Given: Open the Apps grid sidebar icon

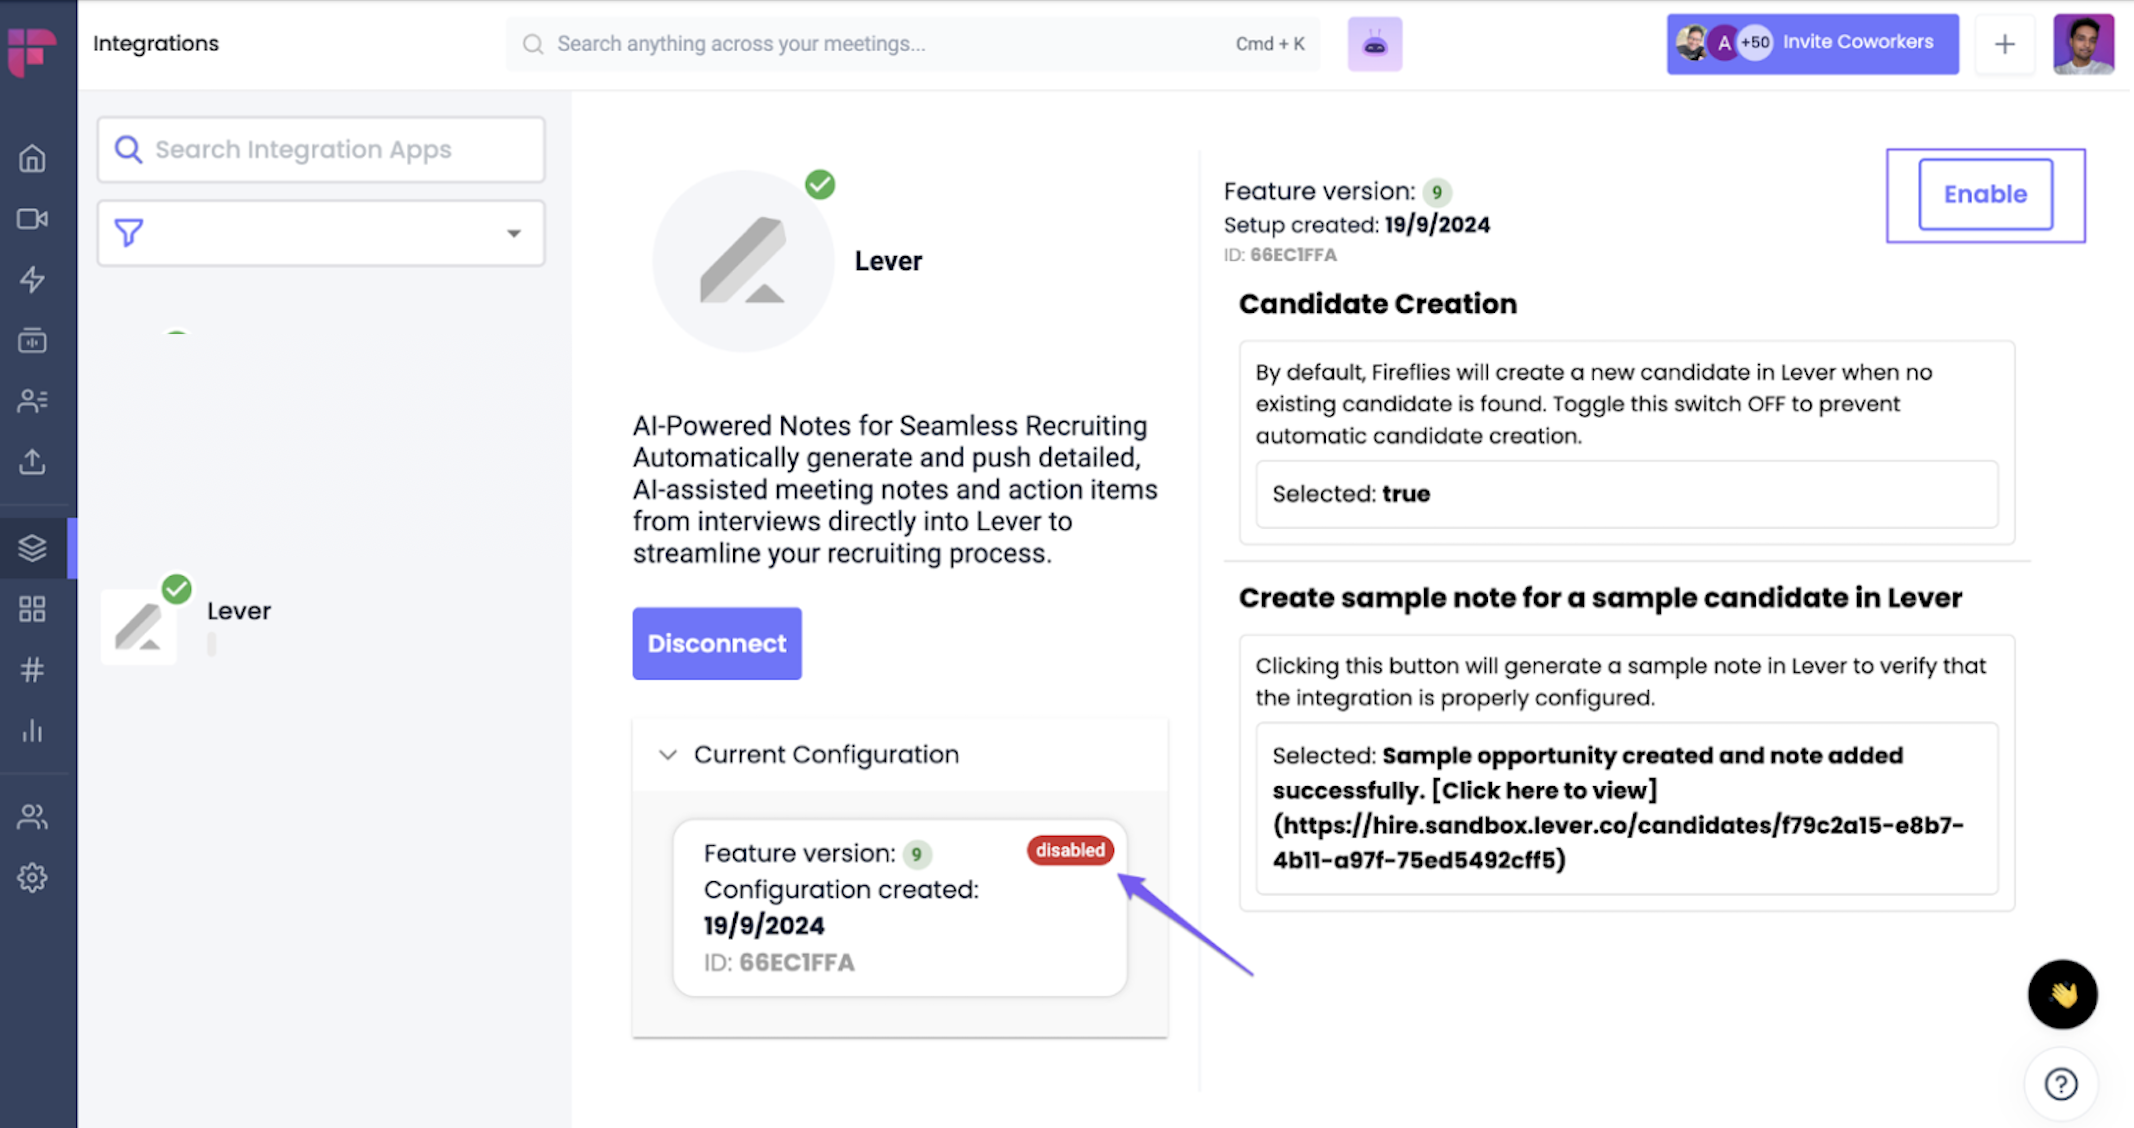Looking at the screenshot, I should [32, 609].
